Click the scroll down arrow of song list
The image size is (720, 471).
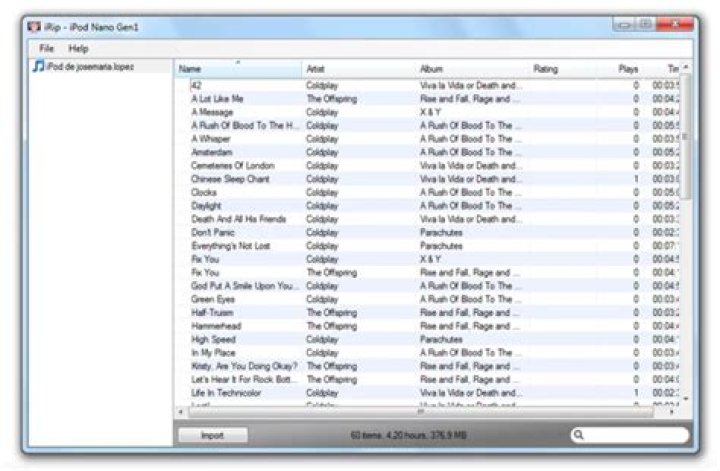pos(685,399)
